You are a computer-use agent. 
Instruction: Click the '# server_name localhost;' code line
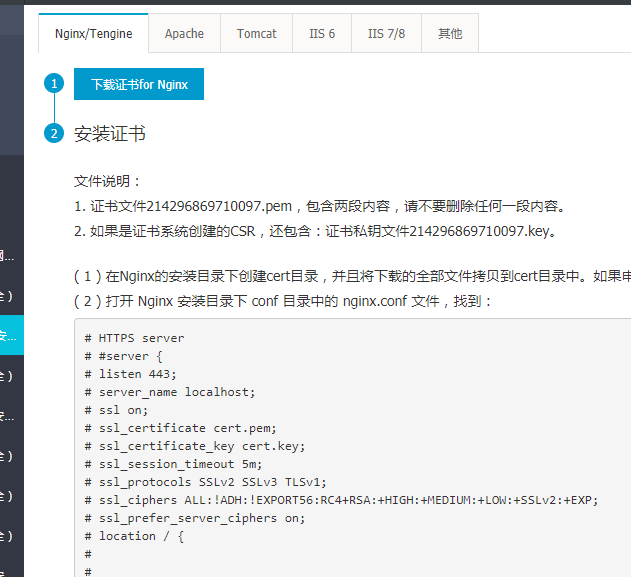point(170,392)
